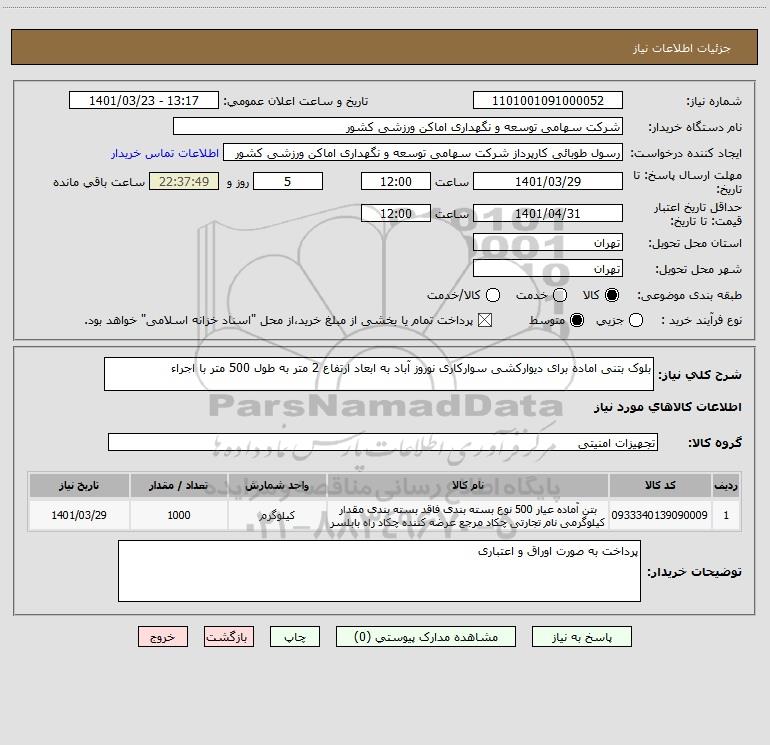Viewport: 770px width, 745px height.
Task: Click the goods group تجهیزات امنیتی field
Action: point(383,442)
